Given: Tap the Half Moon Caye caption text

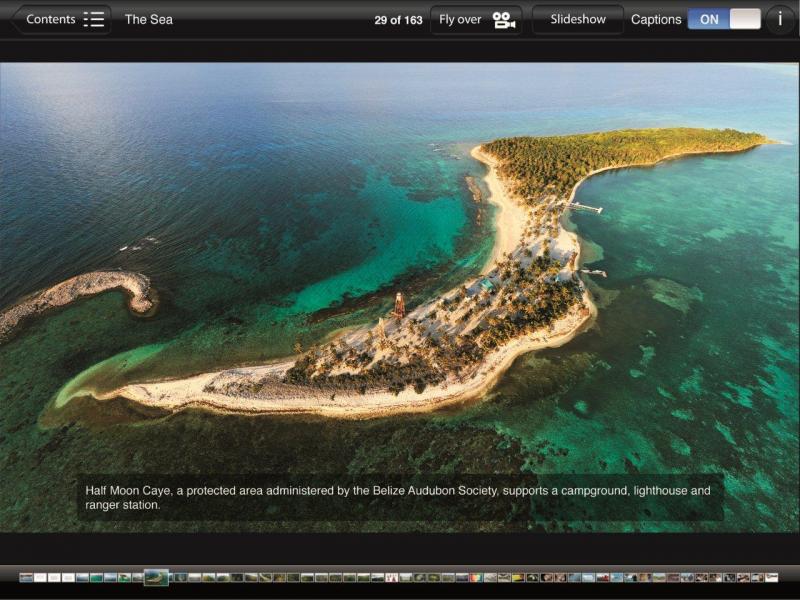Looking at the screenshot, I should pos(397,497).
